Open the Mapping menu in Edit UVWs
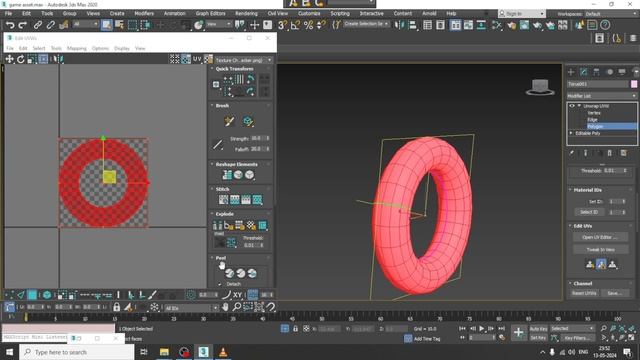 (77, 48)
